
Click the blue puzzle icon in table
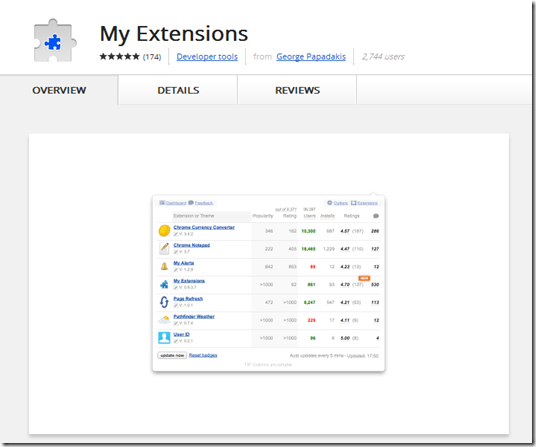(x=164, y=284)
